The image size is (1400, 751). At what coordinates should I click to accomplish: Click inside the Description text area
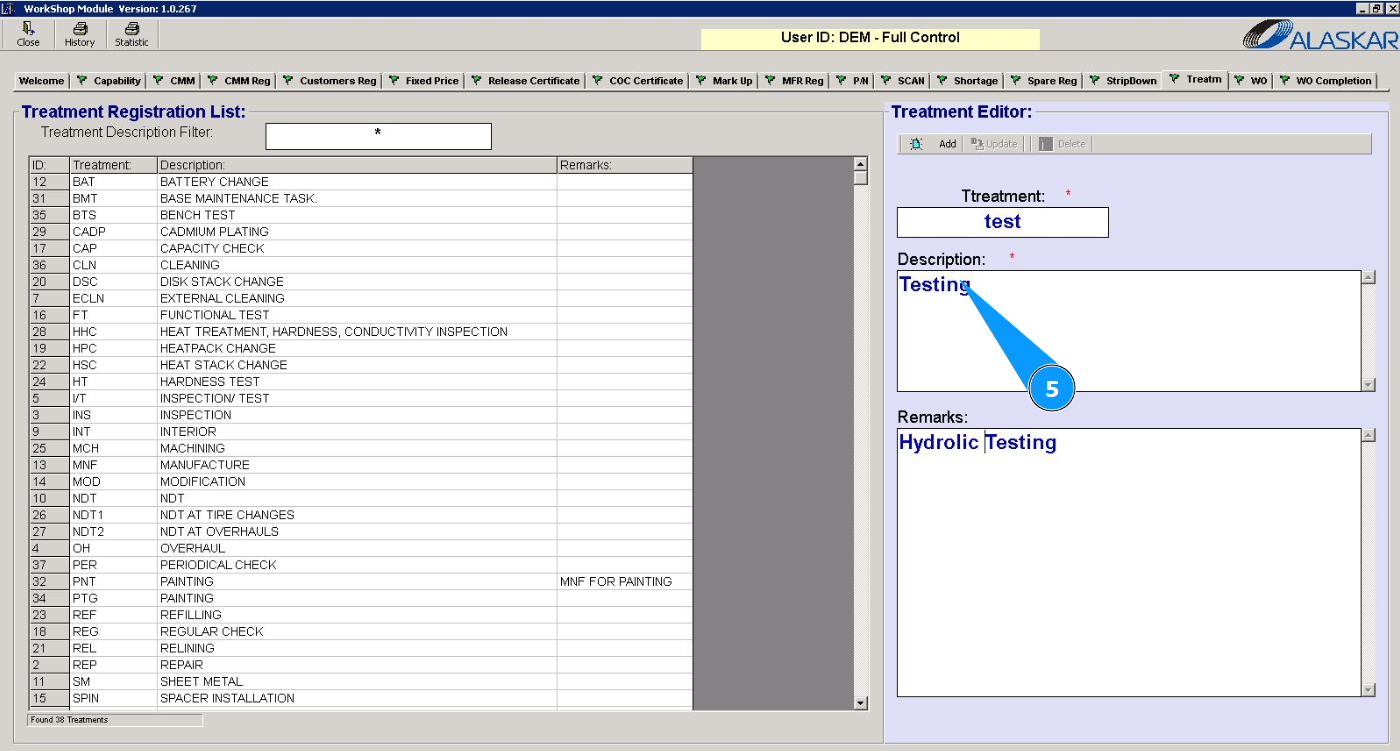1129,331
